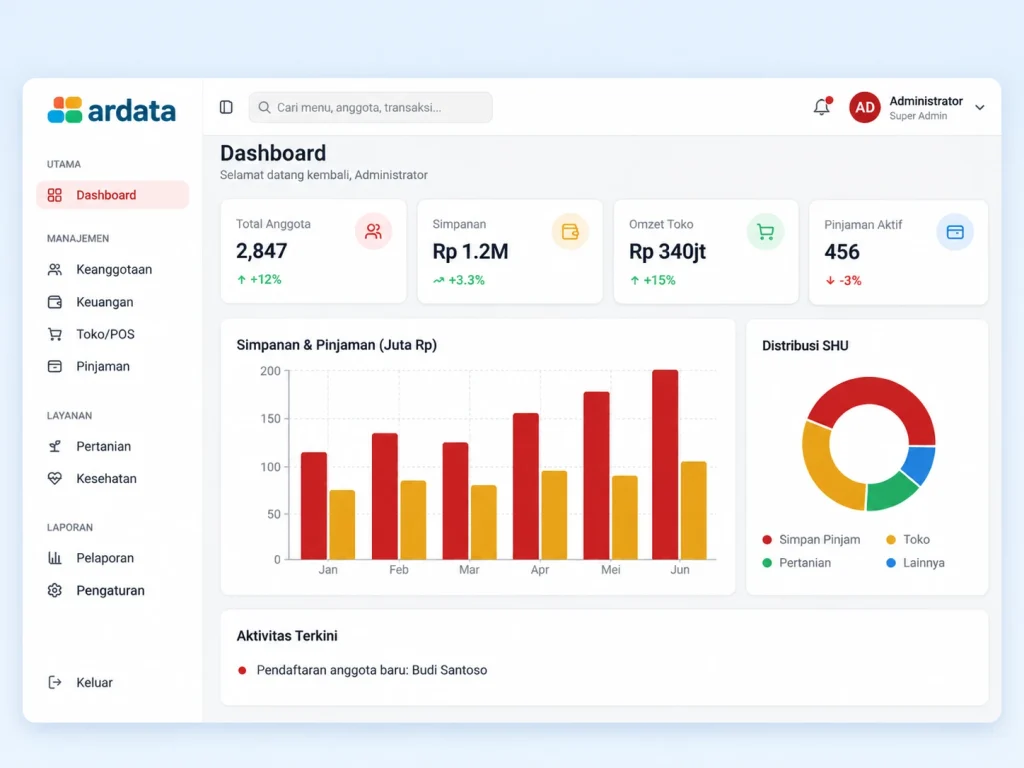Go to the Keuangan section
1024x768 pixels.
(x=112, y=302)
